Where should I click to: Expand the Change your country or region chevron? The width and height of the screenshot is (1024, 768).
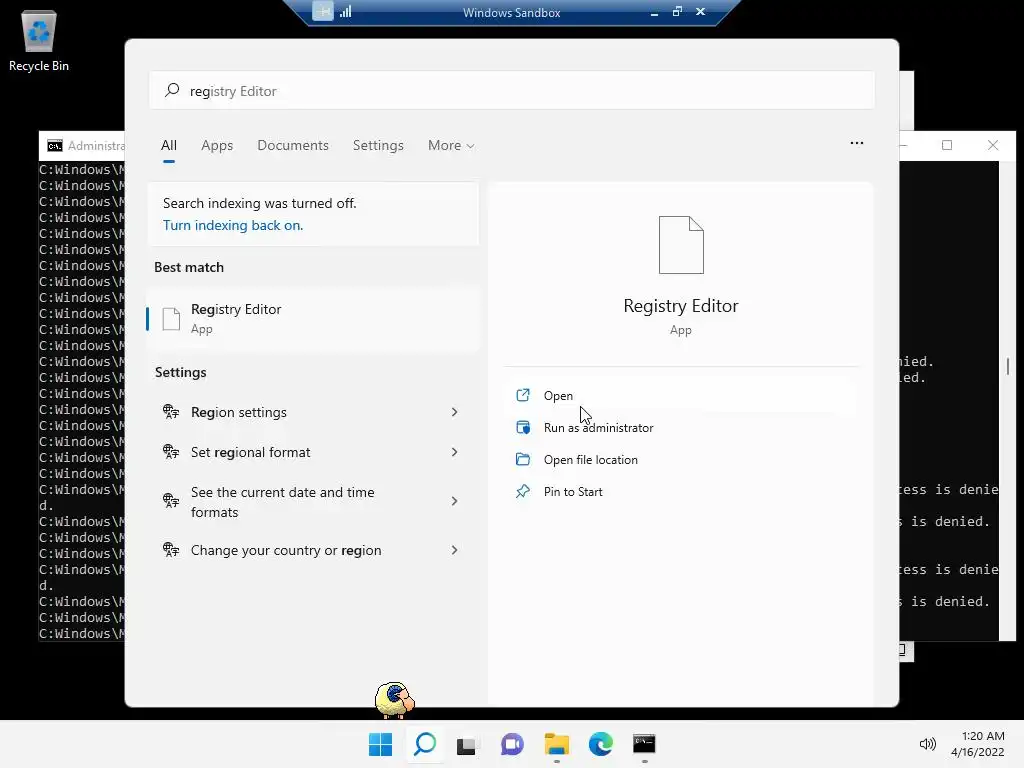coord(455,551)
